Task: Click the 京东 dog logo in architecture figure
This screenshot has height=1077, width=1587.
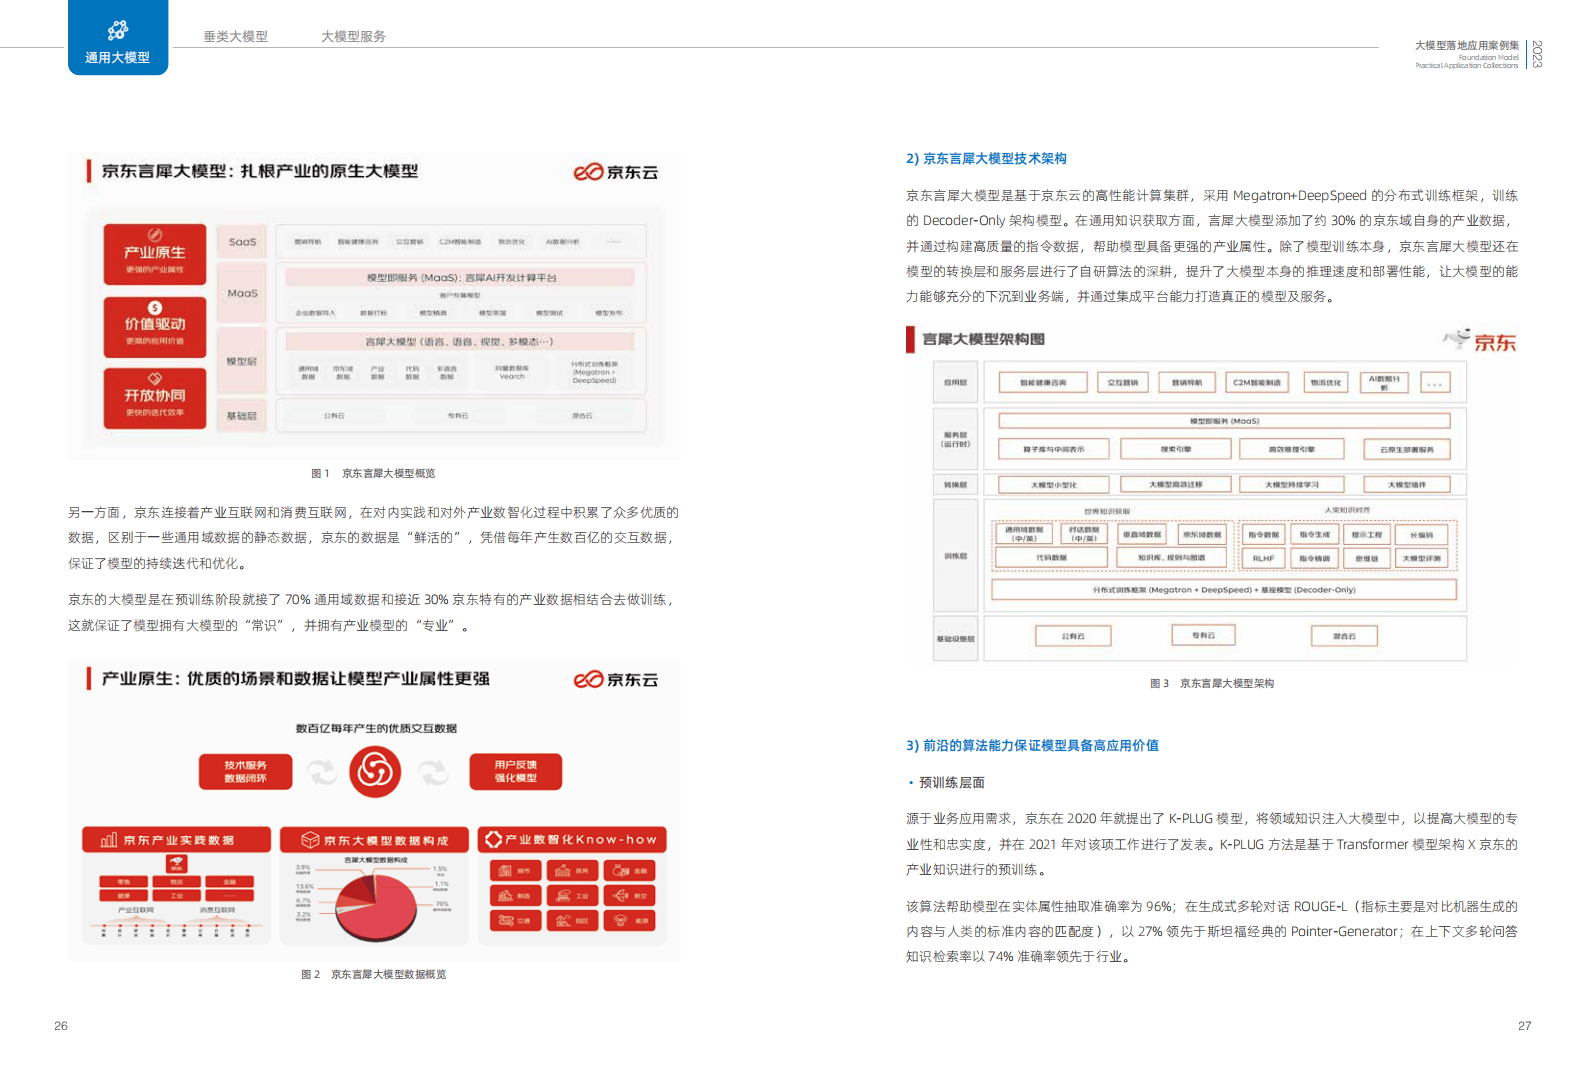Action: click(1480, 340)
